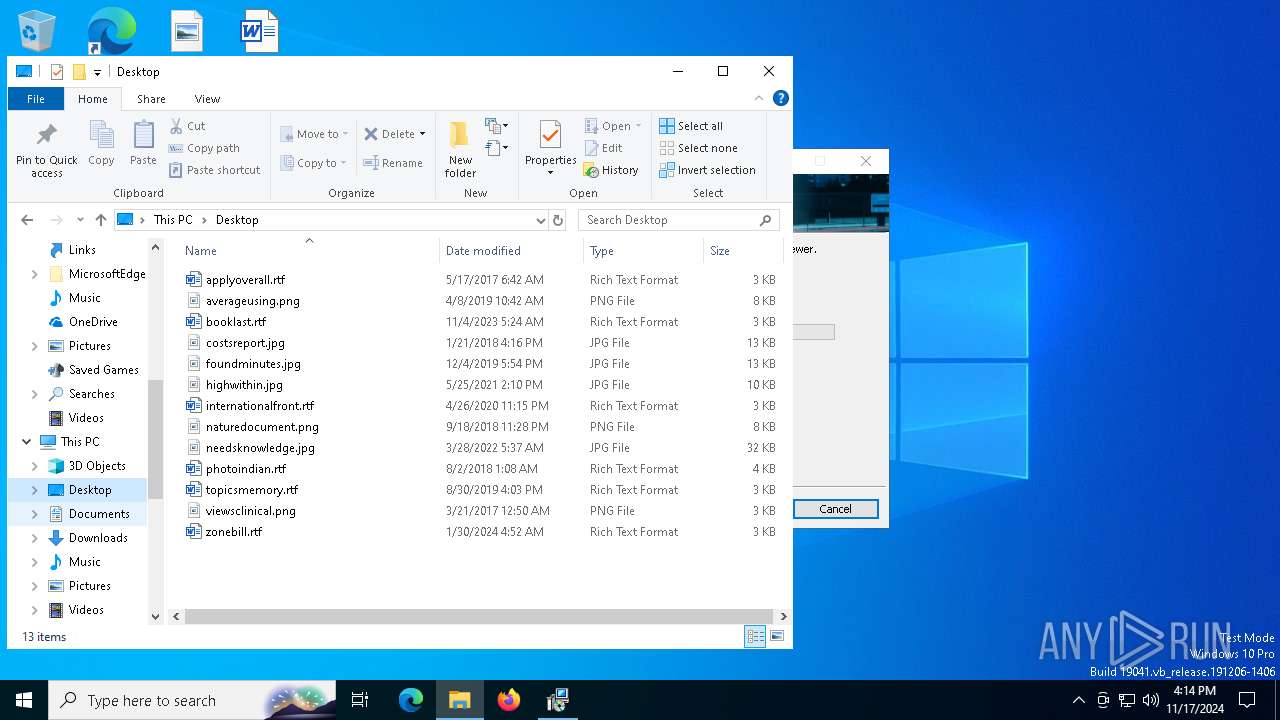
Task: Create a New folder
Action: (x=460, y=150)
